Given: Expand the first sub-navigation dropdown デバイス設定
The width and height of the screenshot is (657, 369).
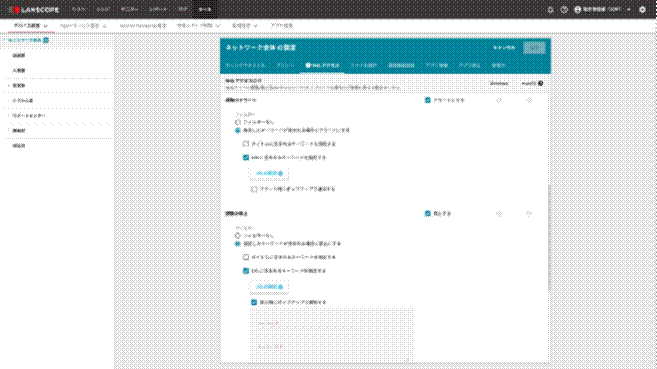Looking at the screenshot, I should pos(31,26).
